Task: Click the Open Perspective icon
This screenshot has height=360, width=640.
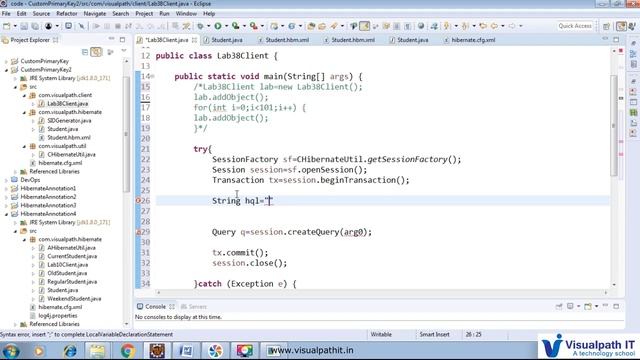Action: (607, 26)
